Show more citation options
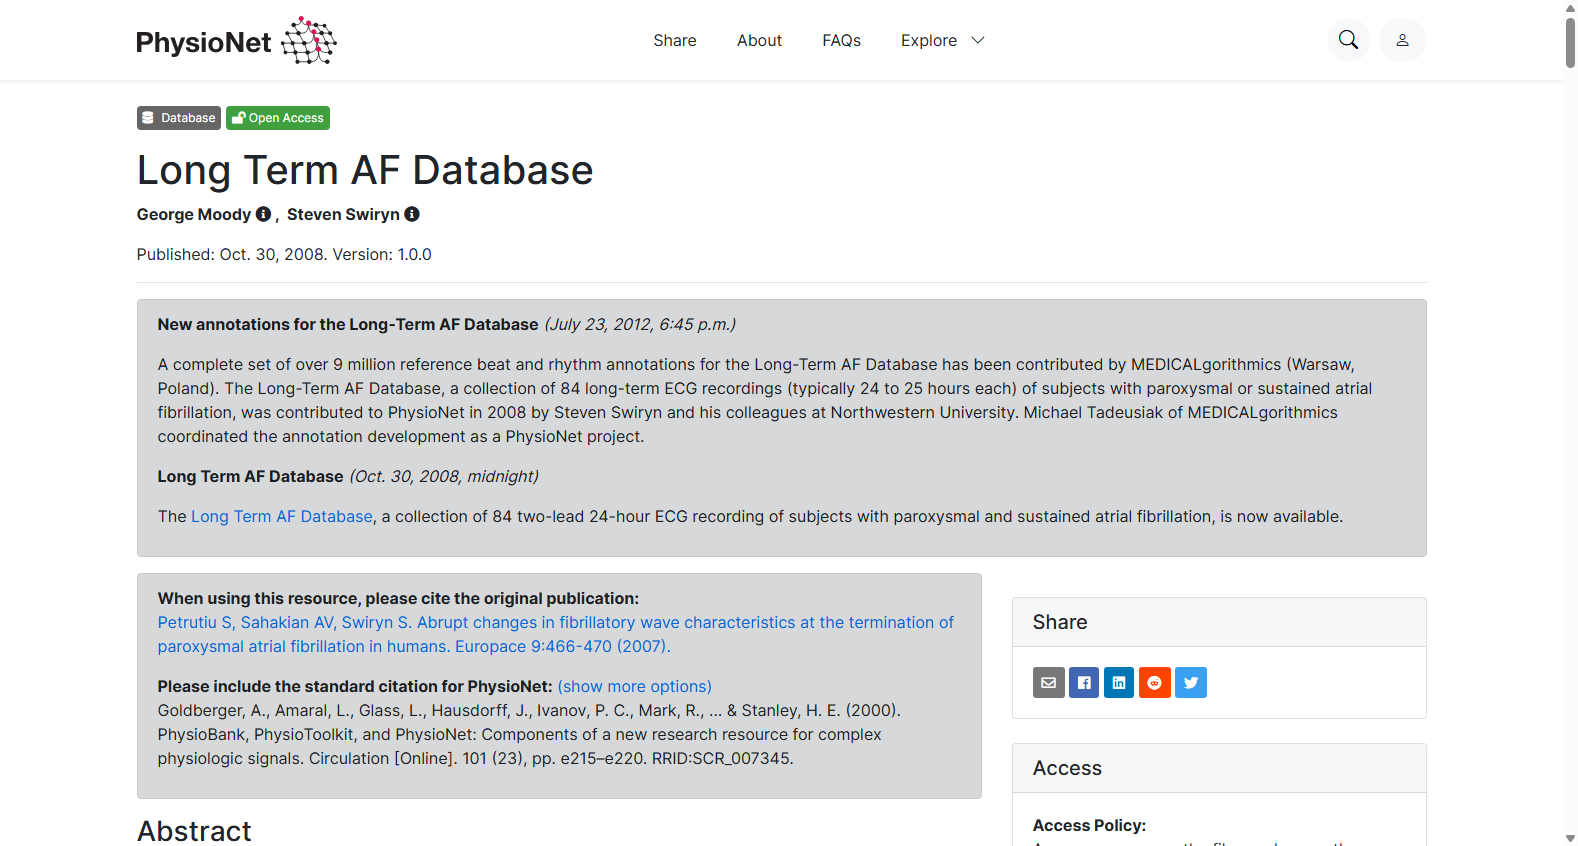This screenshot has height=846, width=1578. [x=635, y=686]
